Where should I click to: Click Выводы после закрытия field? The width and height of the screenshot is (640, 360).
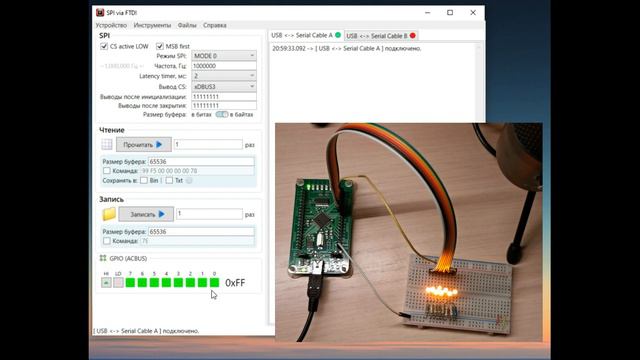click(224, 106)
